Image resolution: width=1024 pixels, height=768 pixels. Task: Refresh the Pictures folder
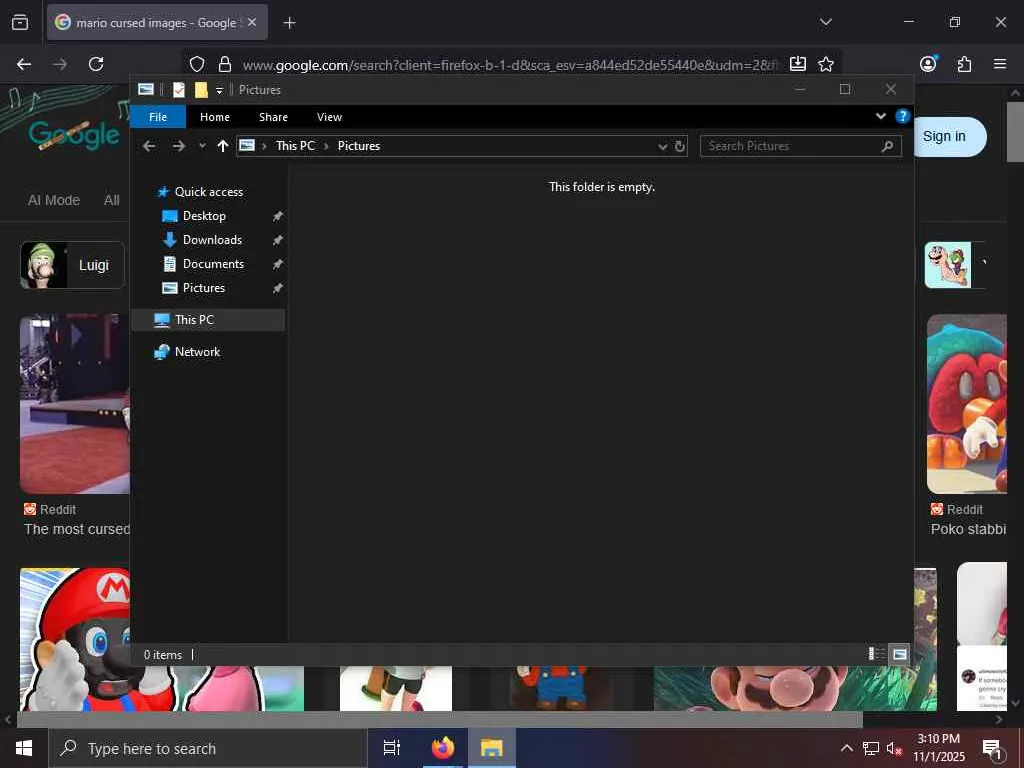pyautogui.click(x=680, y=146)
